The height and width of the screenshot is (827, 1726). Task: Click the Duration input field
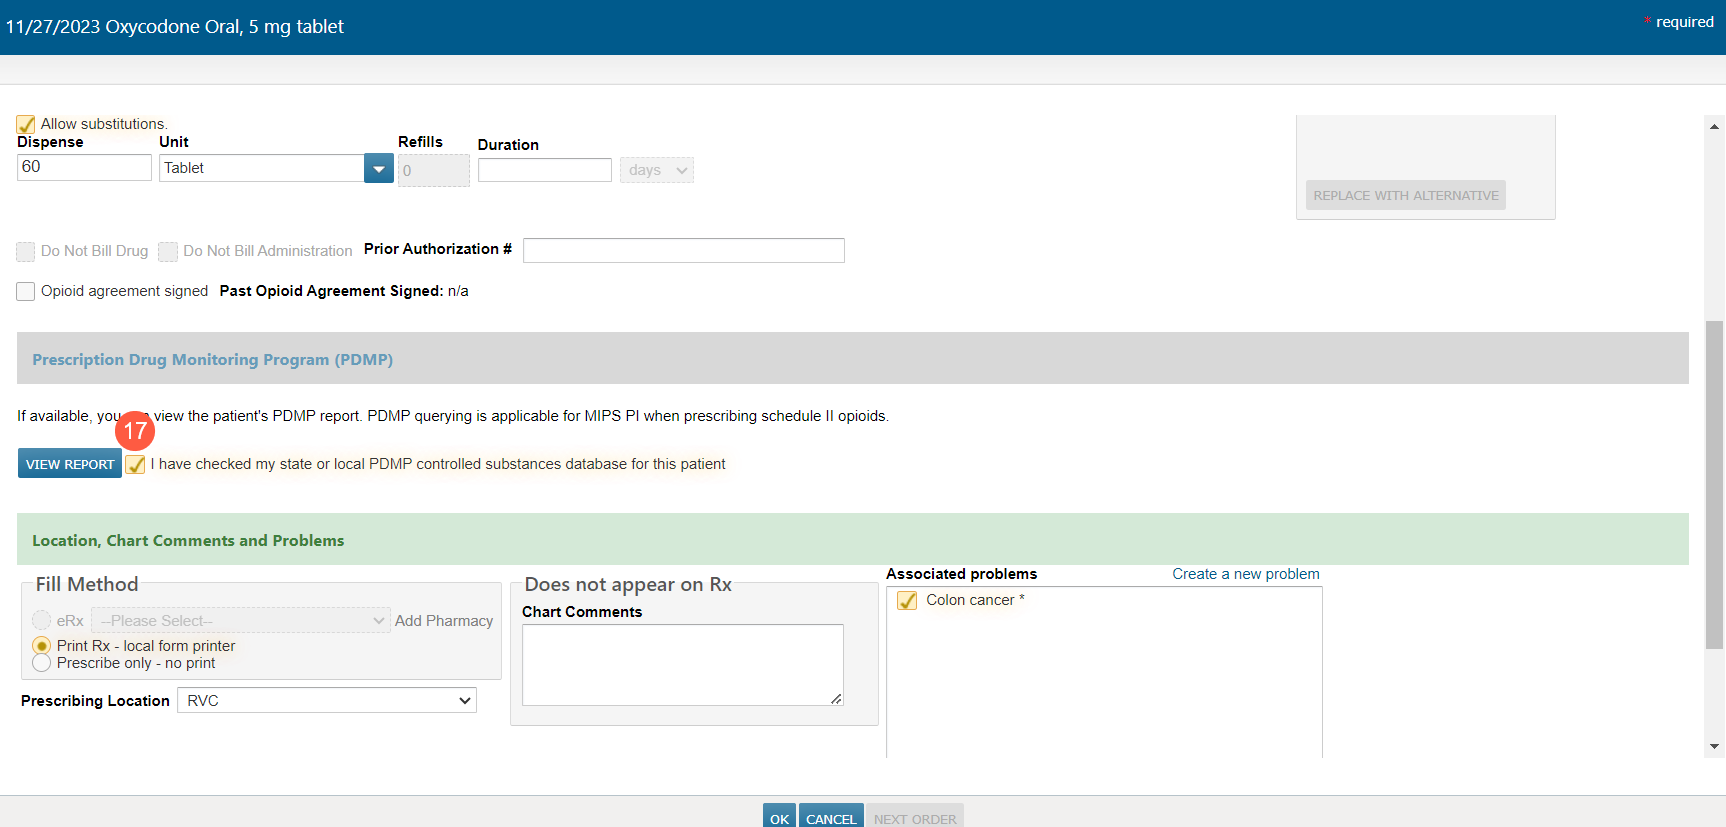tap(544, 170)
